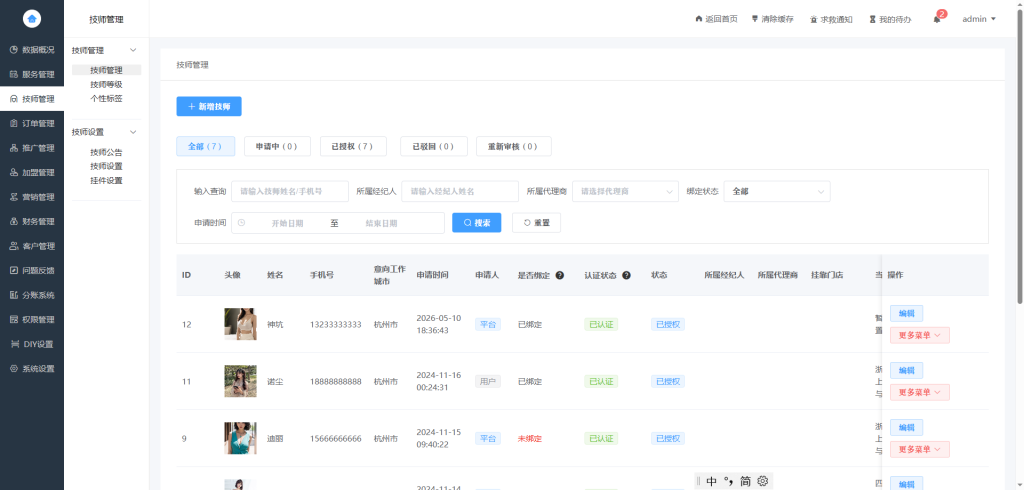
Task: Click the 搜索 button
Action: coord(477,222)
